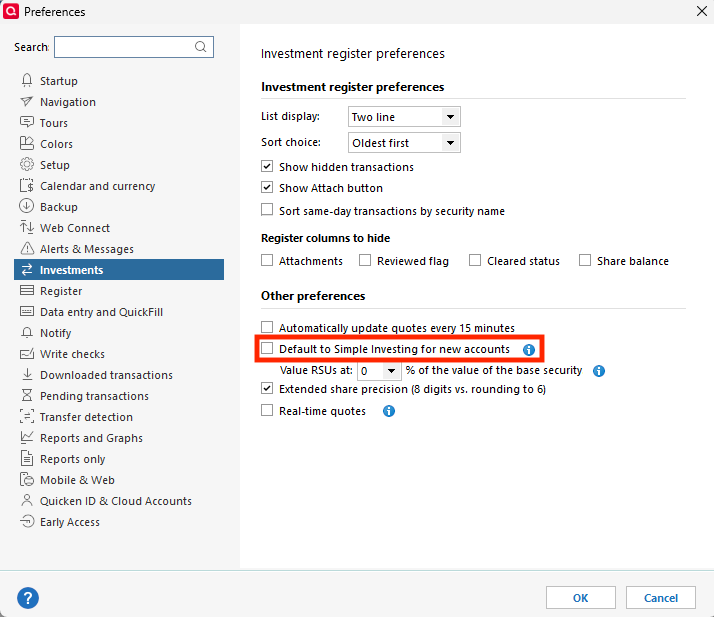Close the Preferences dialog window
Screen dimensions: 714x617
pyautogui.click(x=702, y=11)
